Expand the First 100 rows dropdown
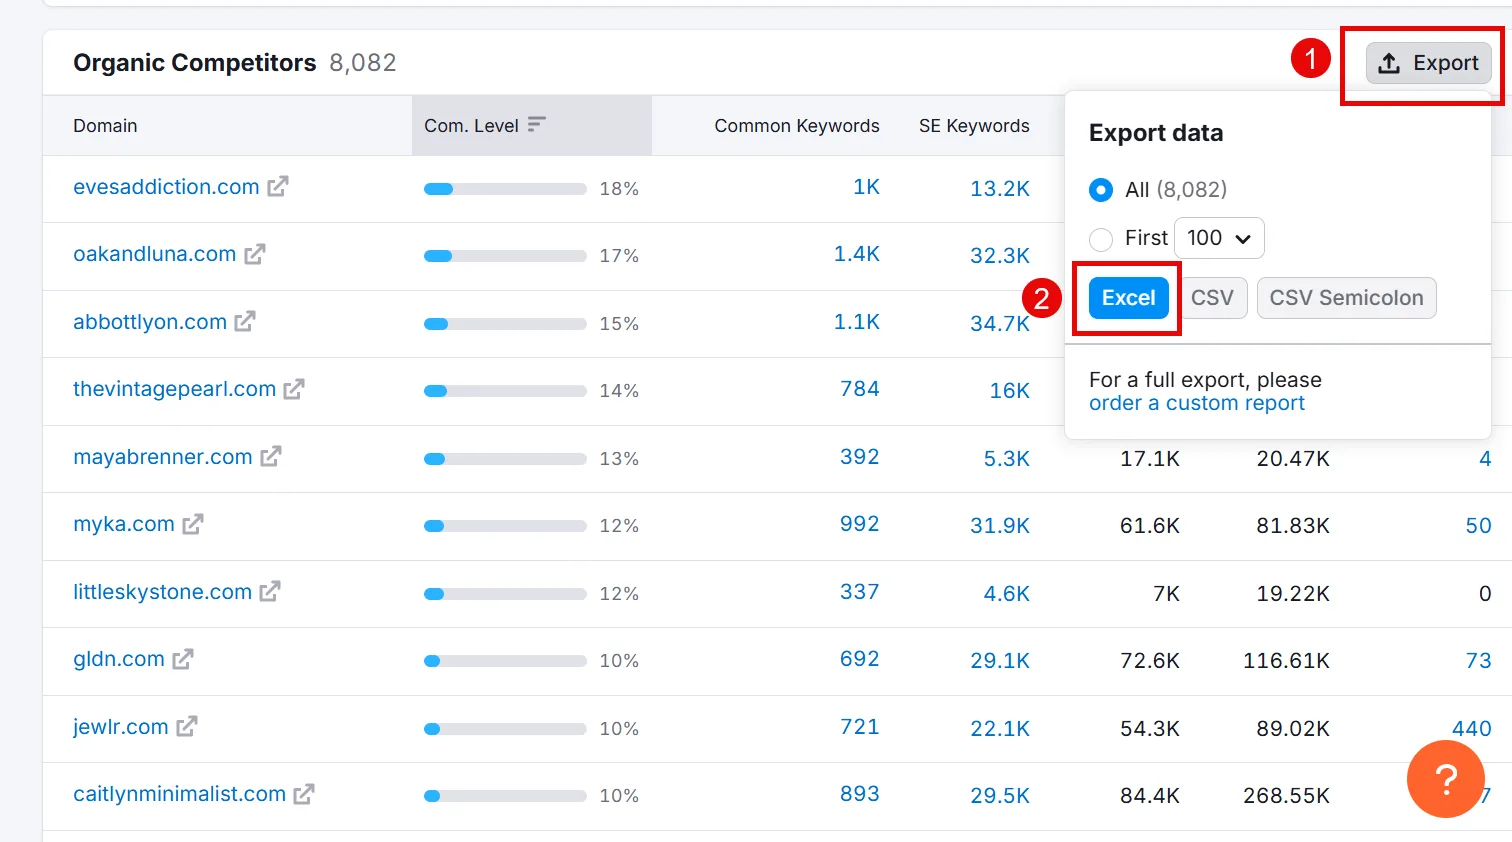 pos(1219,238)
